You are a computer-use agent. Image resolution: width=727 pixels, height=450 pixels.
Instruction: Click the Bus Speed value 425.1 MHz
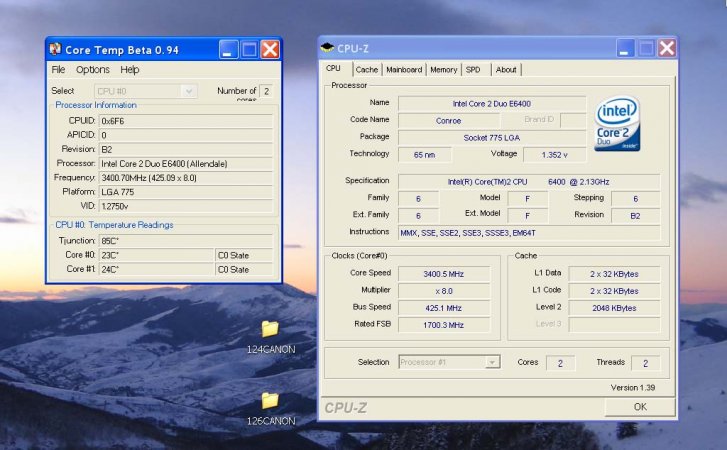pyautogui.click(x=444, y=308)
